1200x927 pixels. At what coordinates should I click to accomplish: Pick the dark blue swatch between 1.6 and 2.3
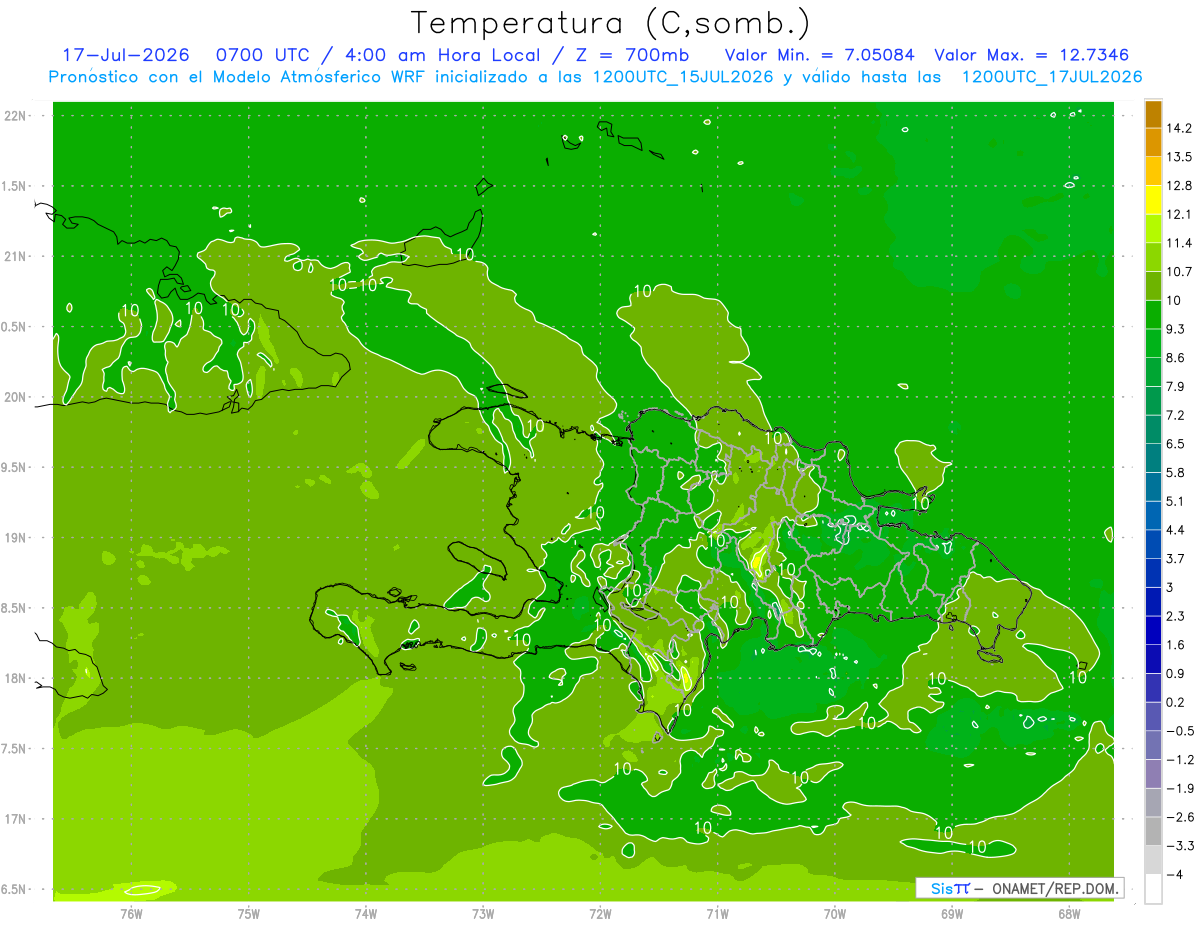pos(1153,630)
